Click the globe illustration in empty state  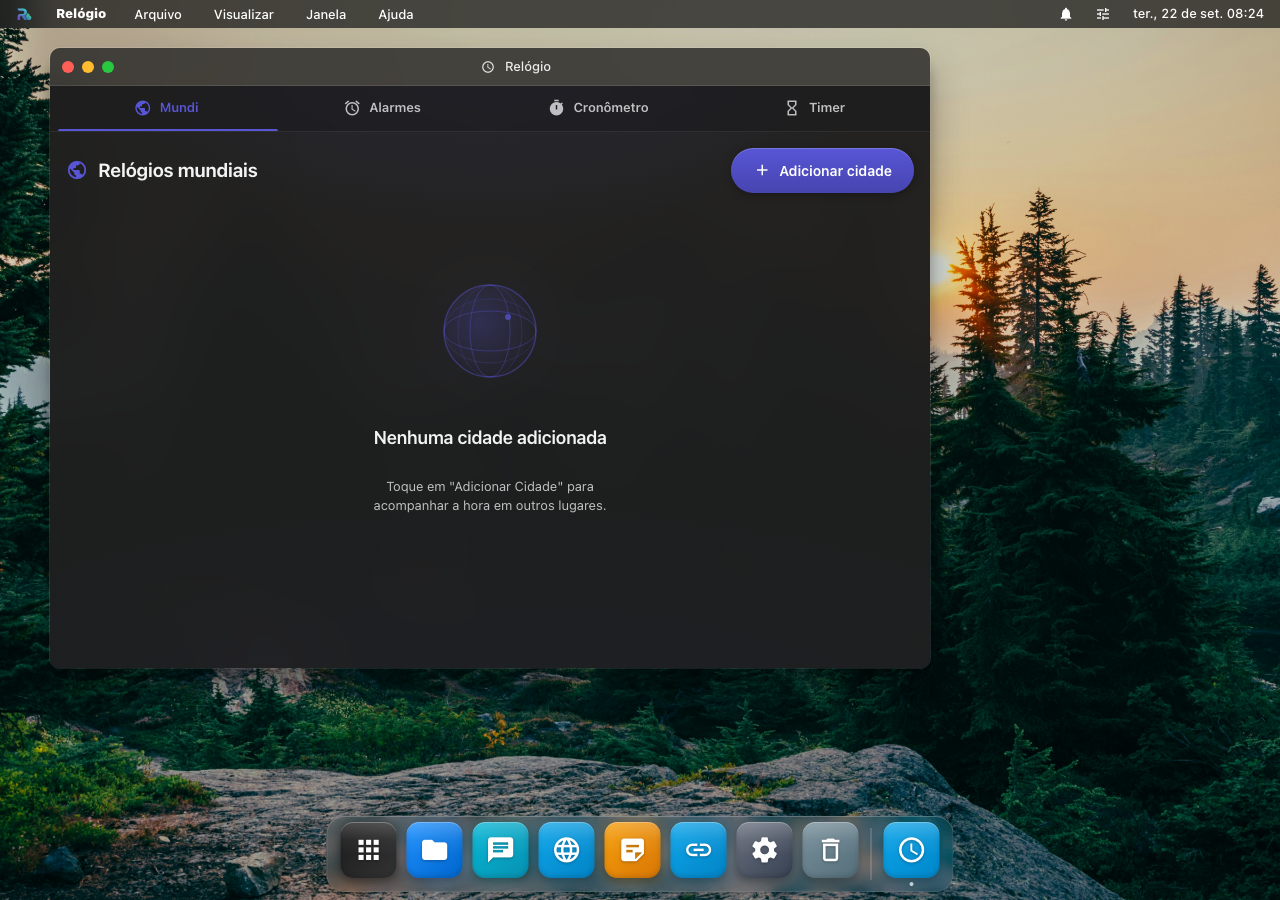(x=490, y=331)
